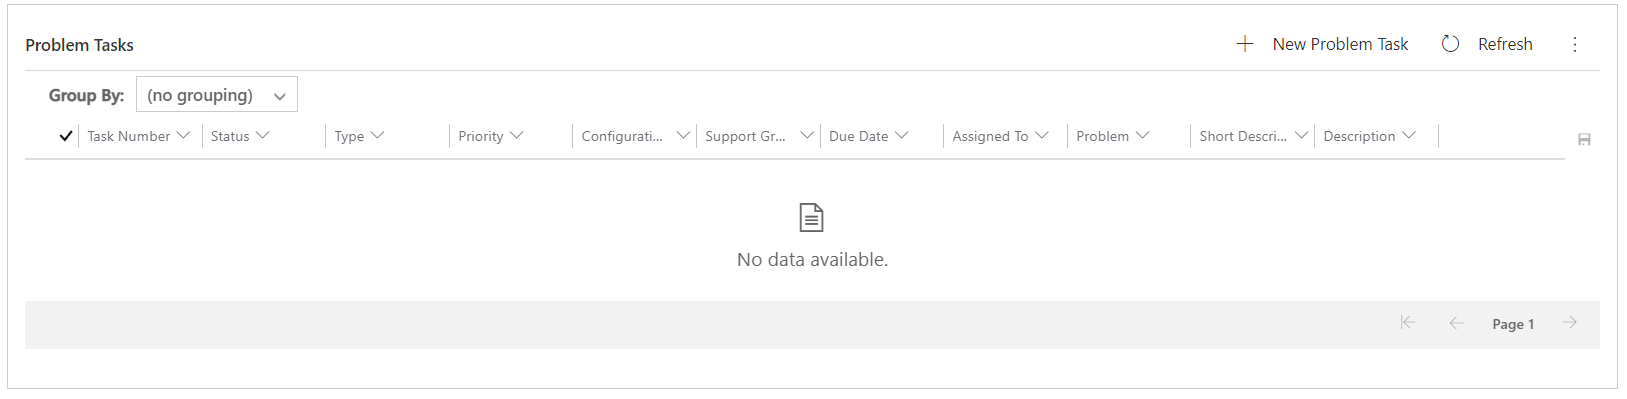
Task: Expand the Status column filter chevron
Action: pyautogui.click(x=262, y=135)
